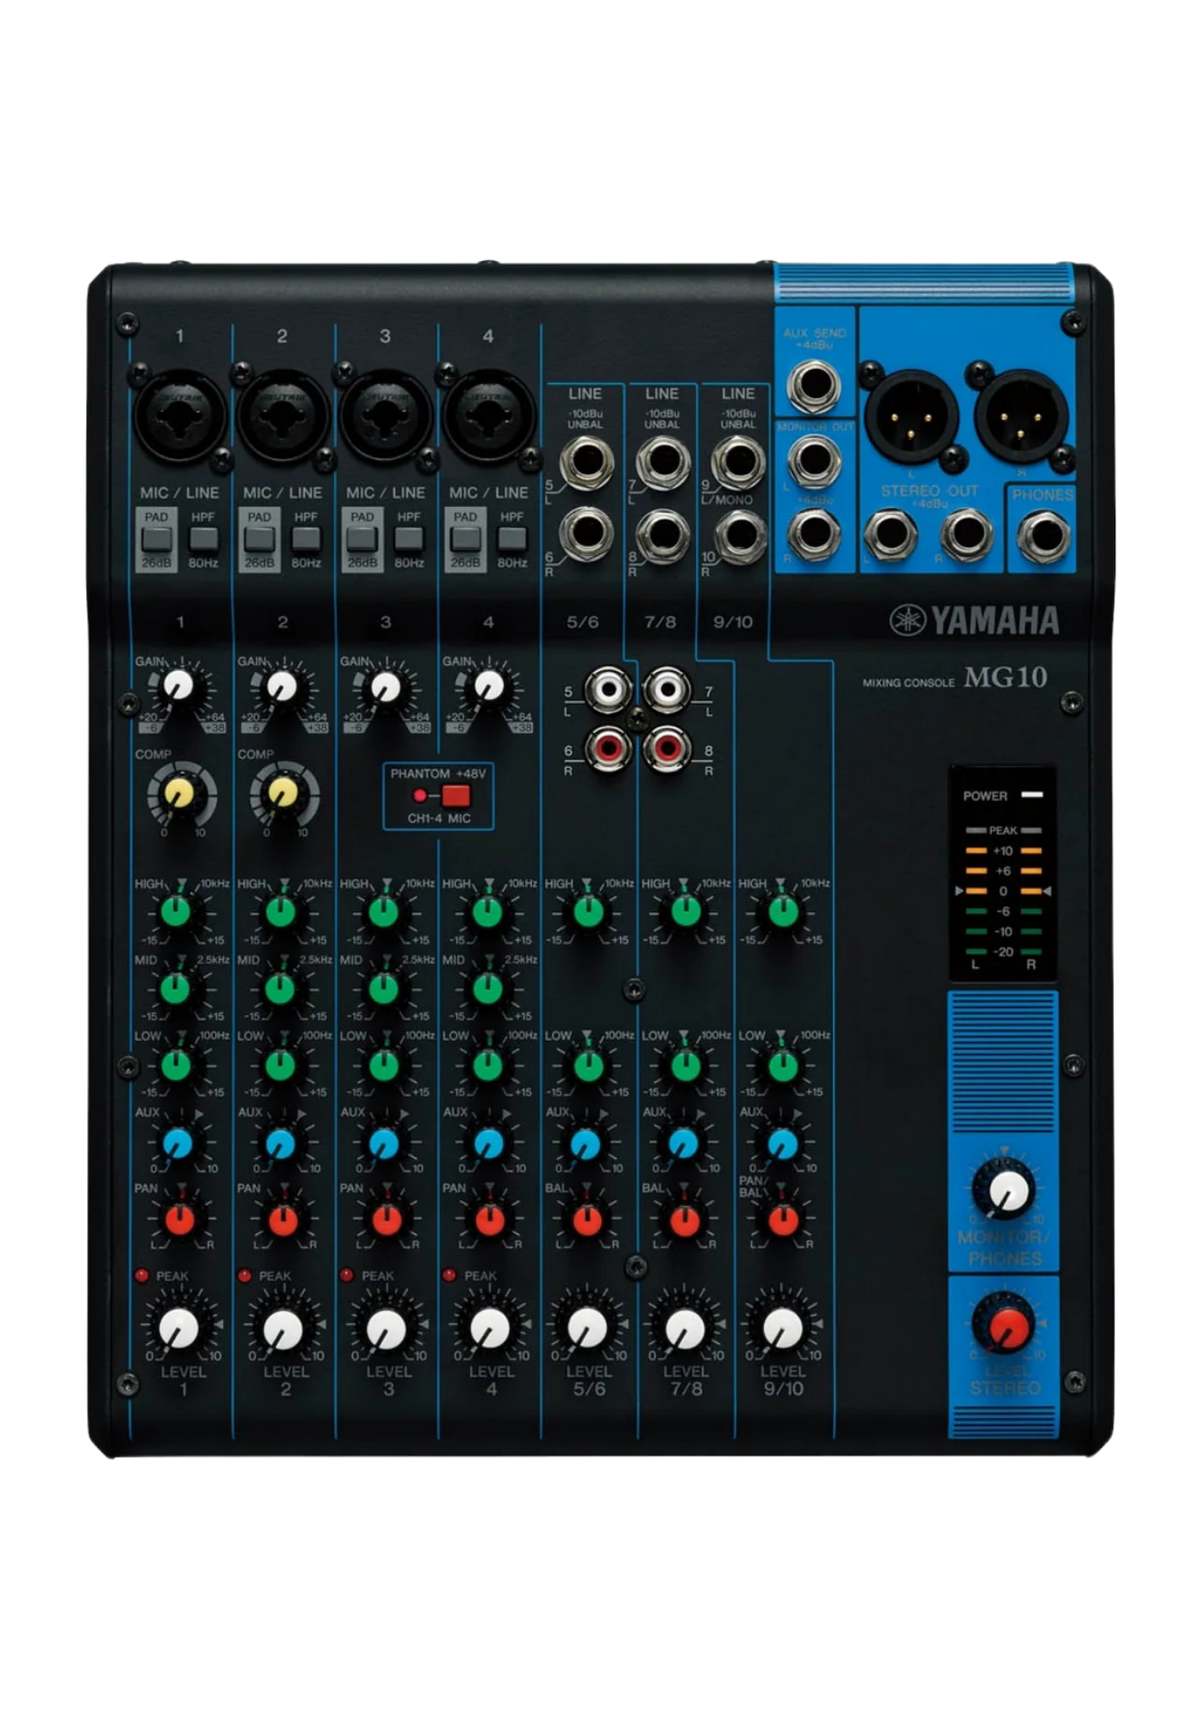Click the channel 9/10 LEVEL knob
The image size is (1200, 1710).
coord(783,1328)
